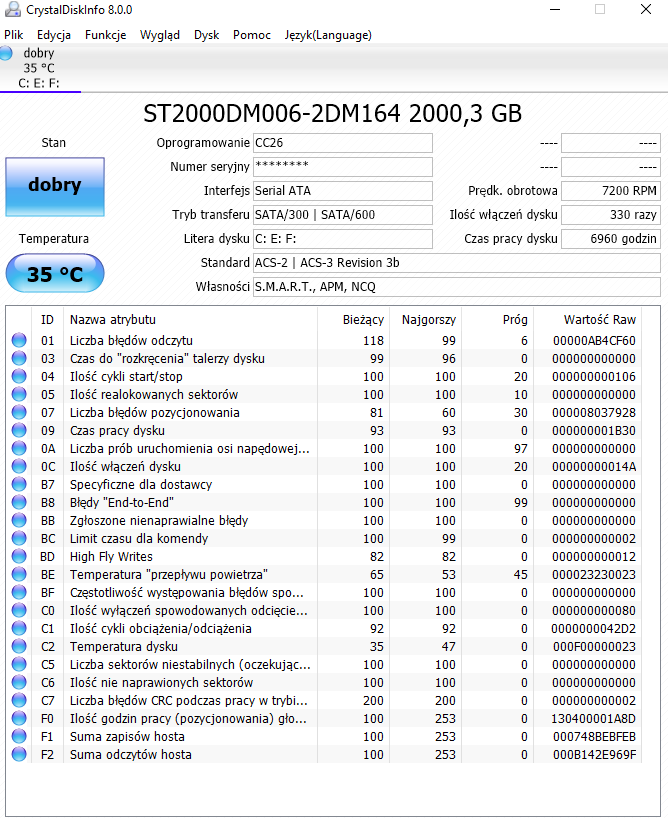
Task: Click the 35 °C temperature button
Action: coord(55,273)
